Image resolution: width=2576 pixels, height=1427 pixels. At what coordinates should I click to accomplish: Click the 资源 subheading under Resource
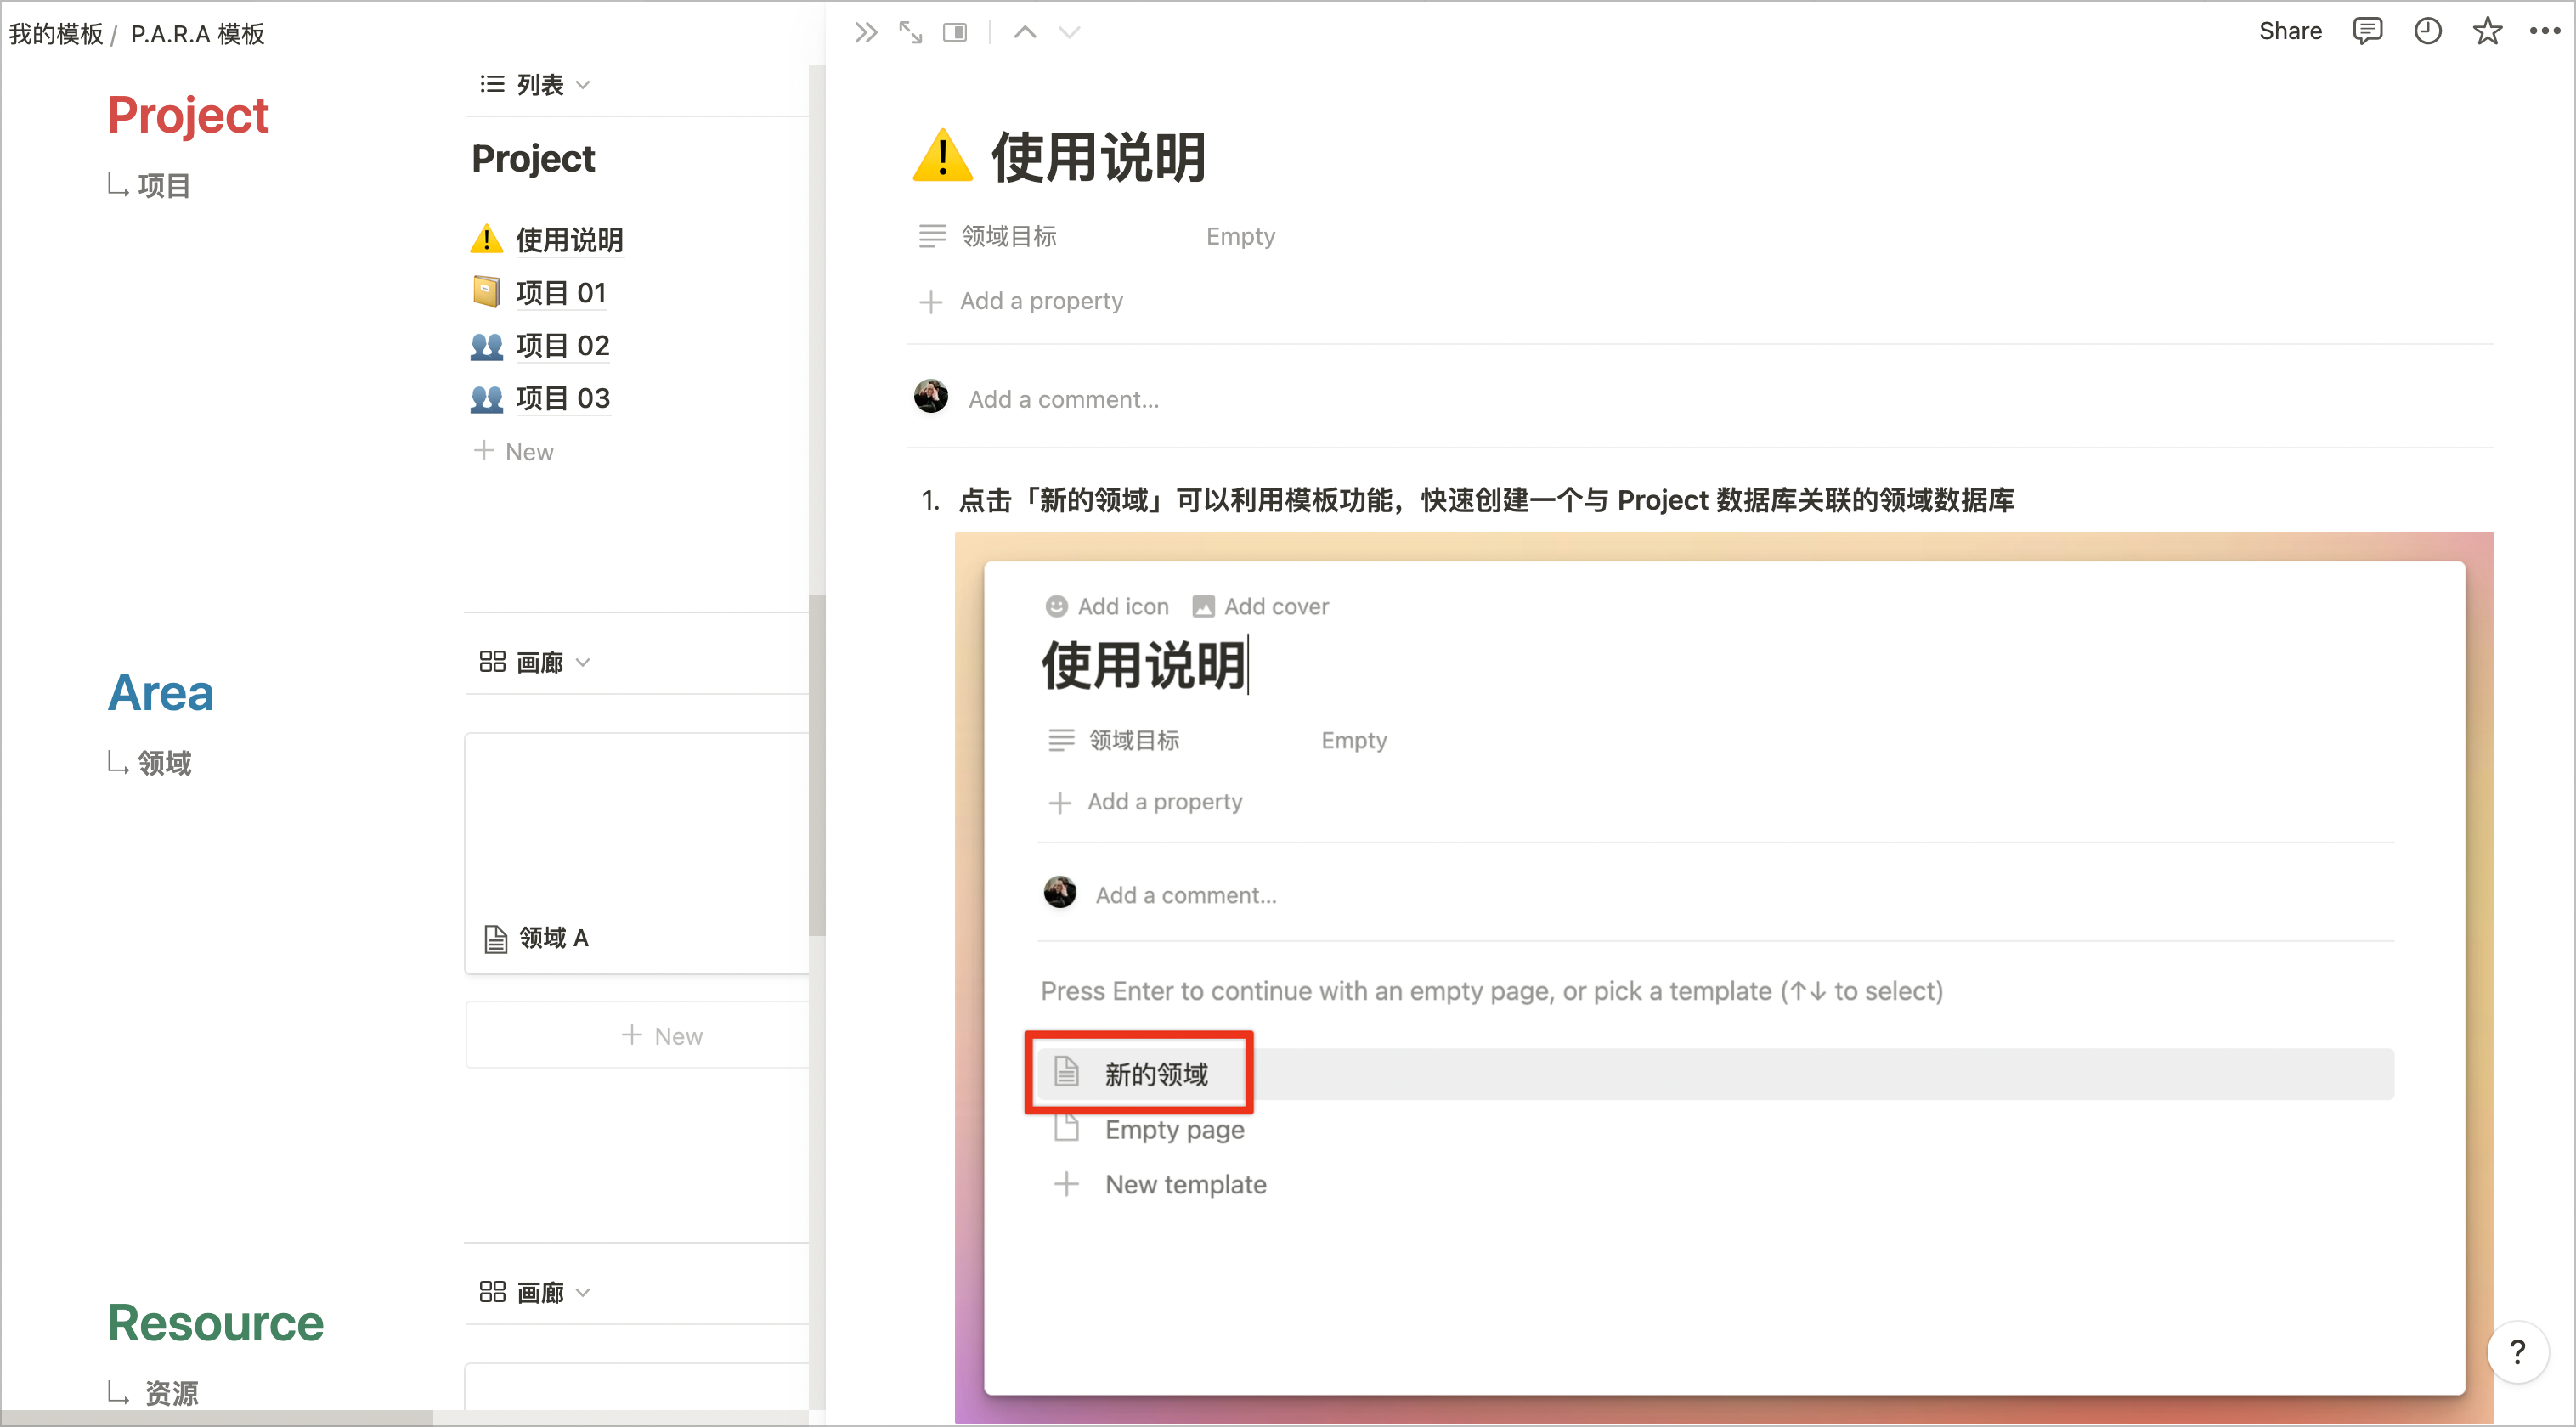click(x=171, y=1392)
